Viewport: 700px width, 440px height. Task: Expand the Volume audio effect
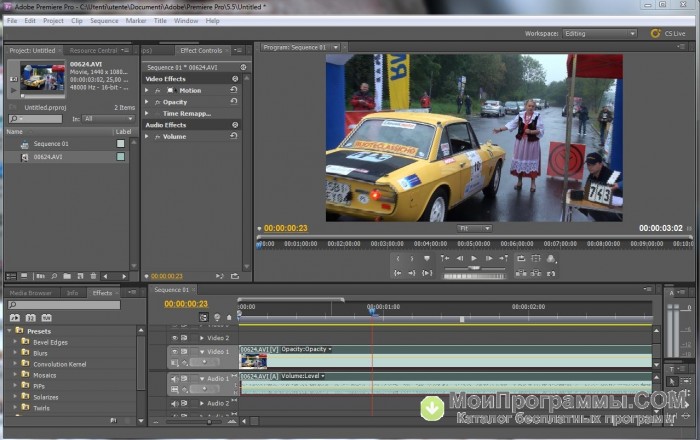(147, 137)
